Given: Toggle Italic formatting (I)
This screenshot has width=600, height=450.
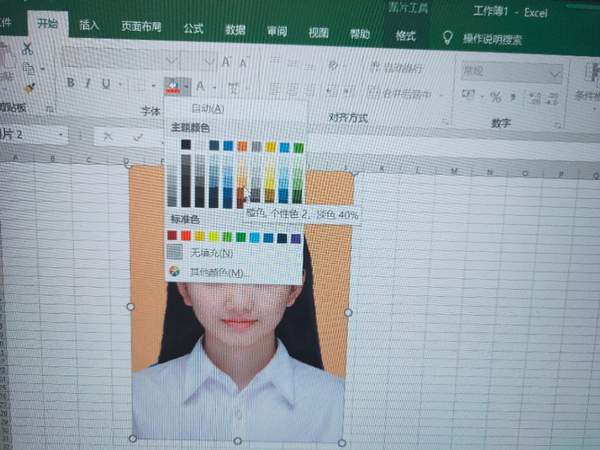Looking at the screenshot, I should click(88, 83).
